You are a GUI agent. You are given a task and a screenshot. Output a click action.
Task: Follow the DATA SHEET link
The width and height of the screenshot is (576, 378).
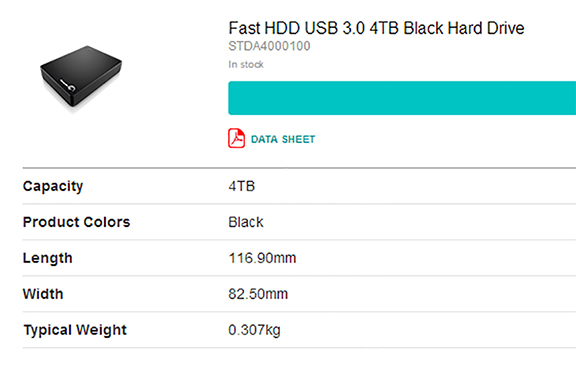tap(283, 139)
